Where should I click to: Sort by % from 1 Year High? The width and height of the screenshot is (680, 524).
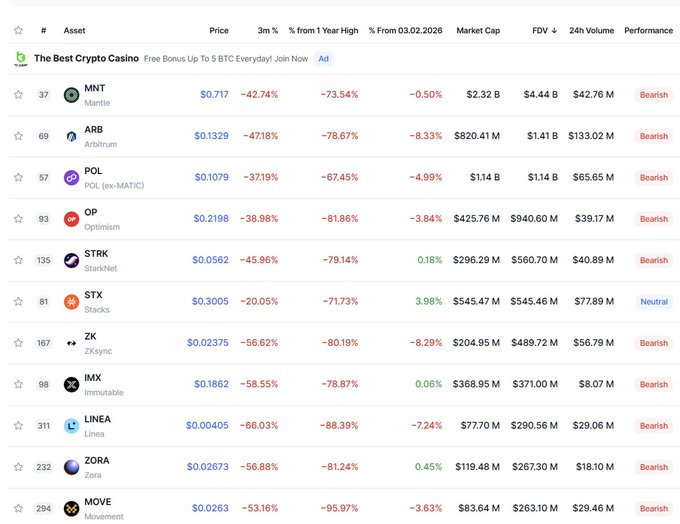323,30
